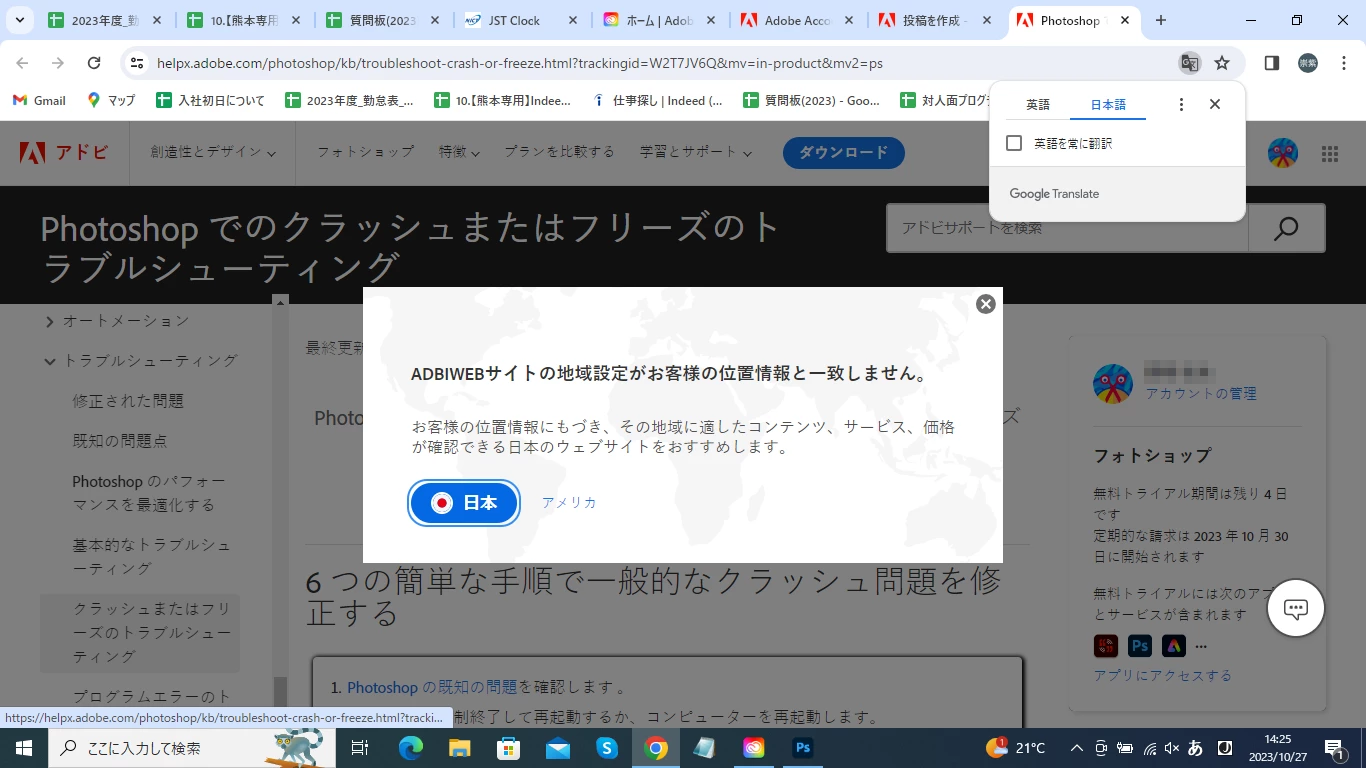Open Windows Start menu
Image resolution: width=1366 pixels, height=768 pixels.
(x=23, y=748)
